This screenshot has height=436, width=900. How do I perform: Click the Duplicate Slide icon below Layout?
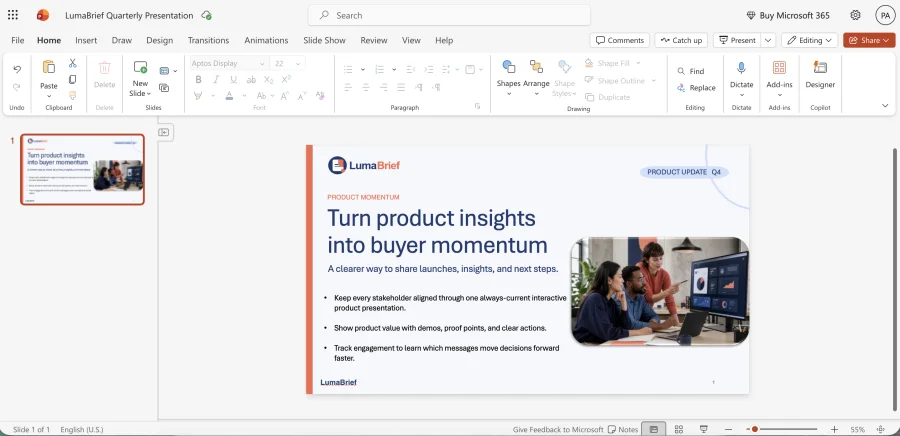point(164,88)
